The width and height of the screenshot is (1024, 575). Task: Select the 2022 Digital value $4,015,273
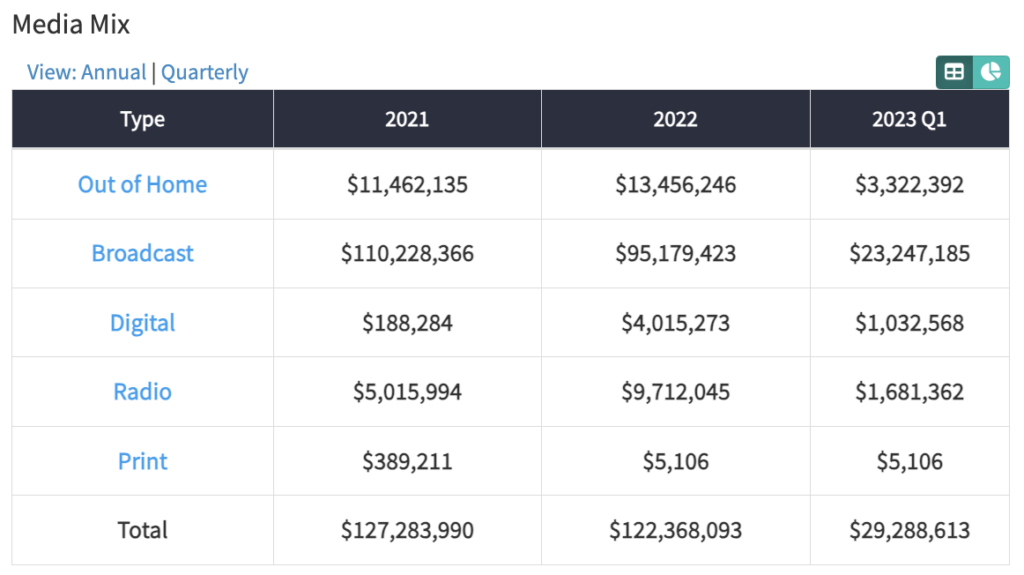point(675,323)
